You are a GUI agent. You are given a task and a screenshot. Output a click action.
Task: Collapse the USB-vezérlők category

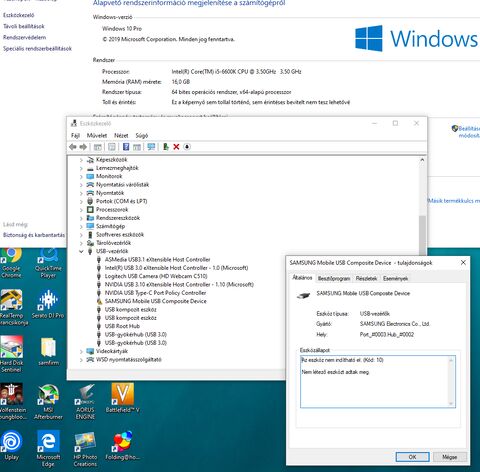click(x=81, y=251)
